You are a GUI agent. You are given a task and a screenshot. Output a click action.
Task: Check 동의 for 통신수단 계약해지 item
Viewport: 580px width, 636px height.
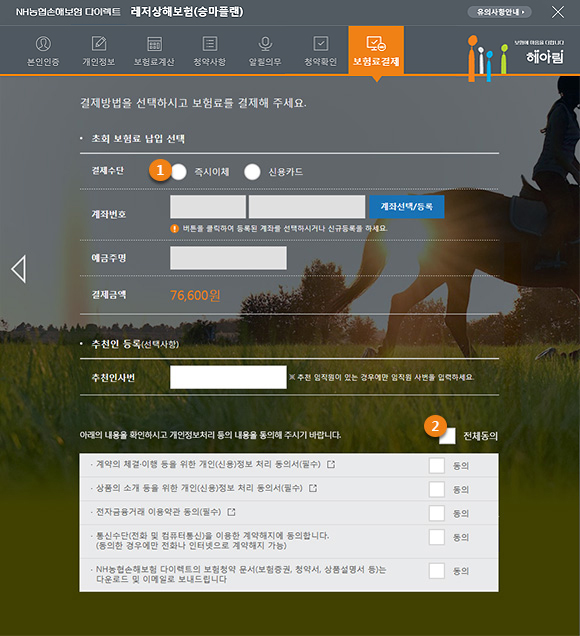pyautogui.click(x=437, y=537)
